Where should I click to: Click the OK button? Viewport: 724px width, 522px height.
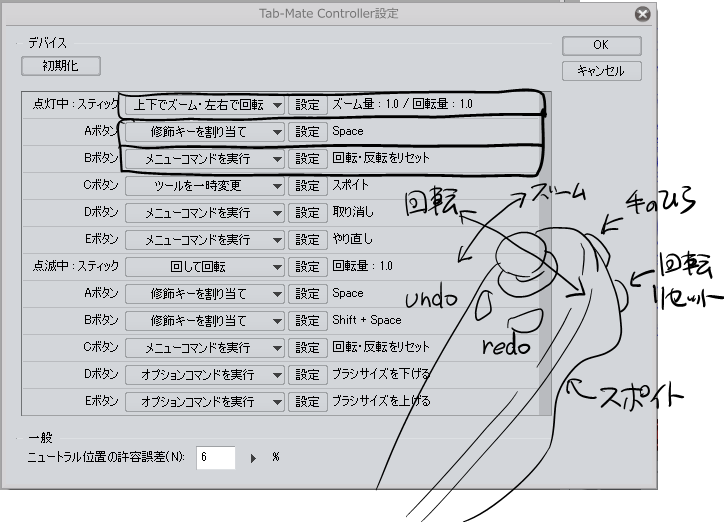point(601,45)
